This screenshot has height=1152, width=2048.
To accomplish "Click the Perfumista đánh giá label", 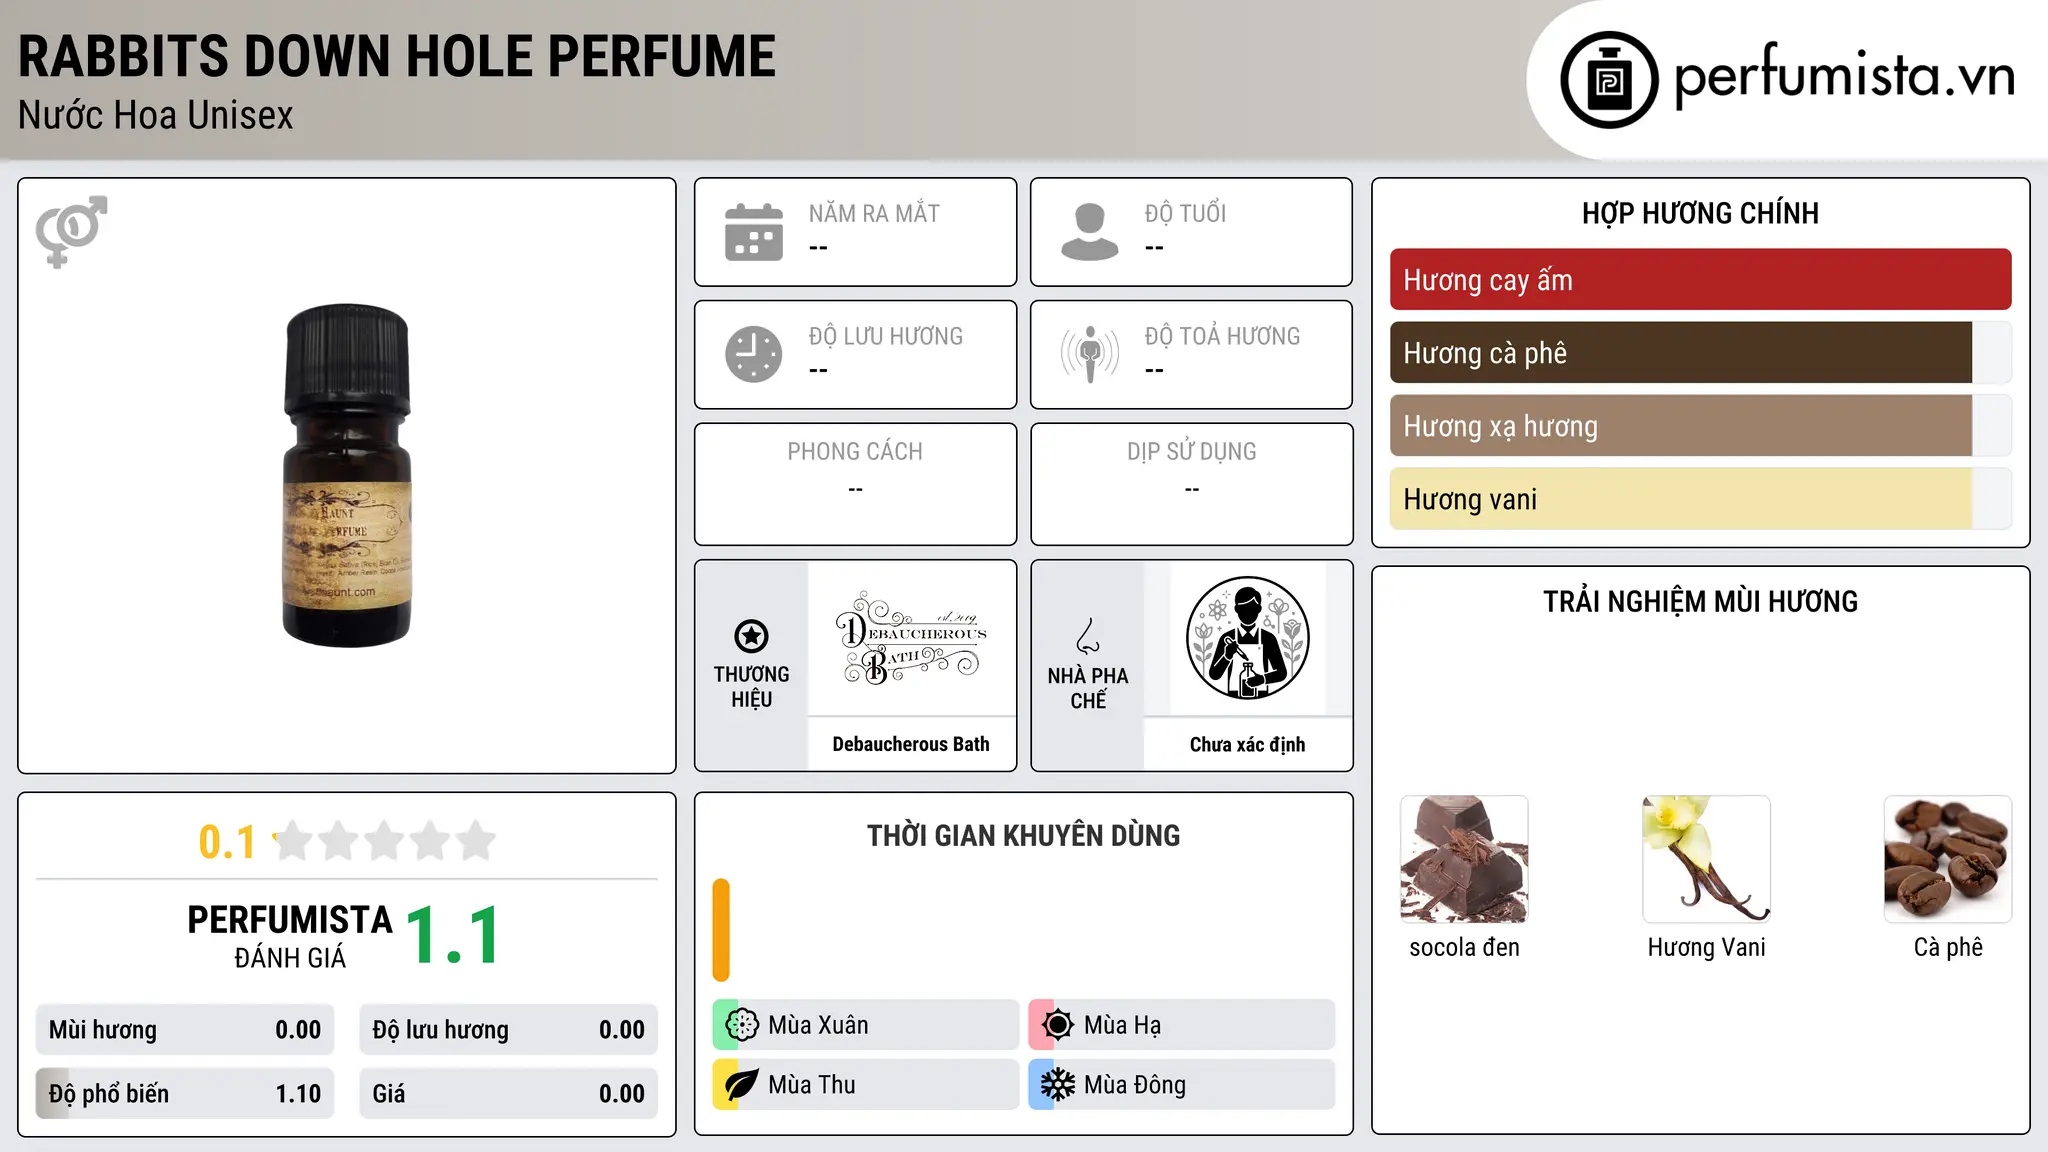I will (290, 936).
